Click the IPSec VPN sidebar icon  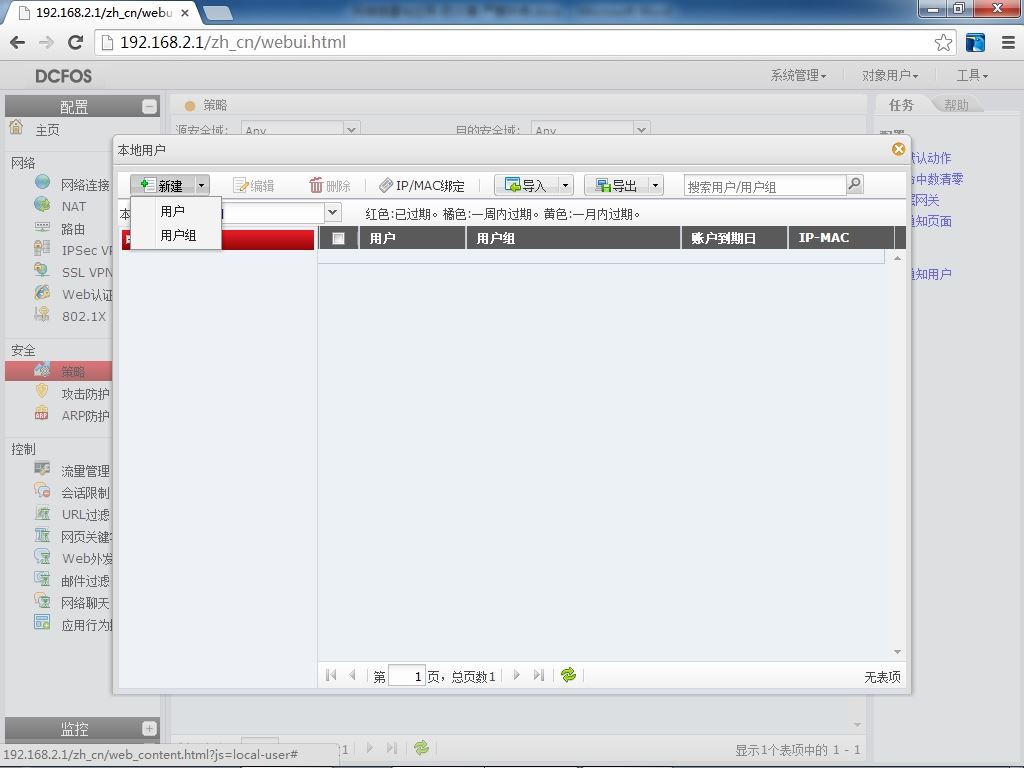coord(42,248)
